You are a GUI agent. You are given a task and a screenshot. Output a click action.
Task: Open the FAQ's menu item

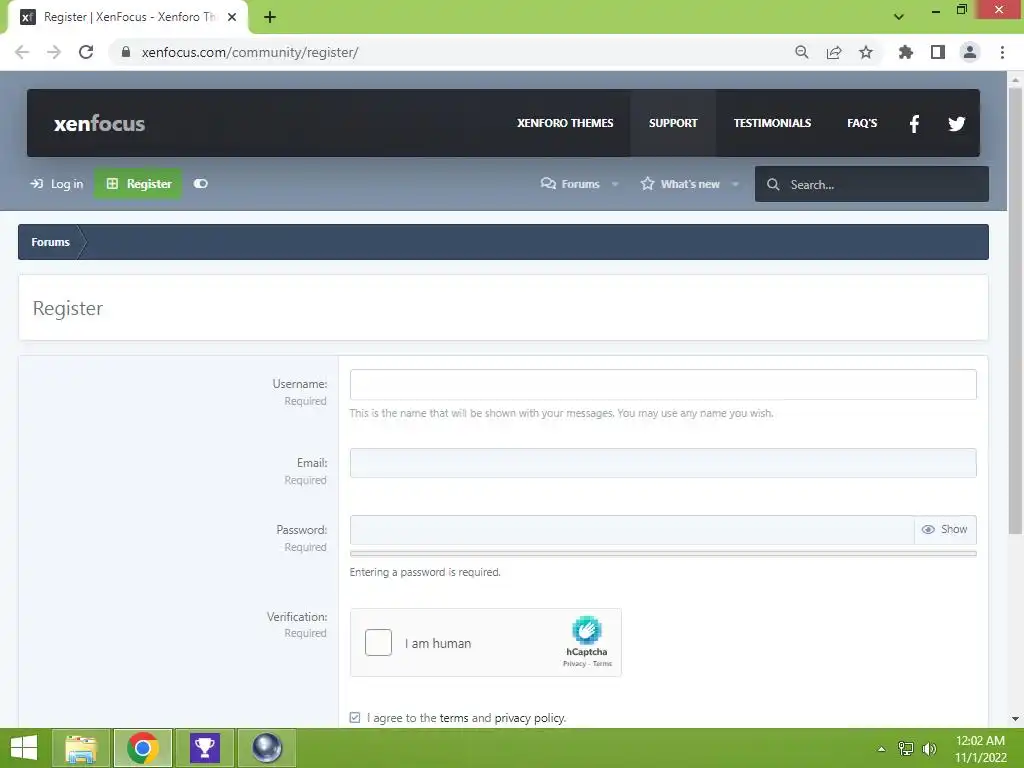(x=862, y=123)
